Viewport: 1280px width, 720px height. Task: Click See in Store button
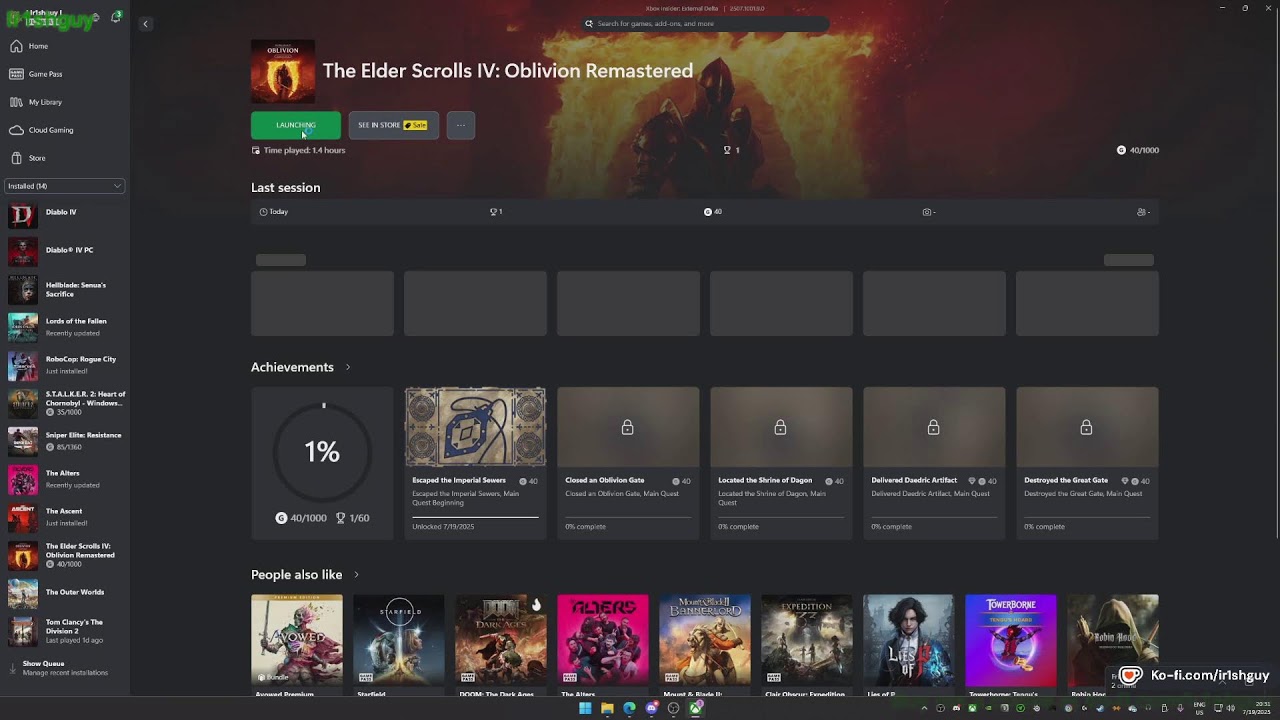(394, 125)
